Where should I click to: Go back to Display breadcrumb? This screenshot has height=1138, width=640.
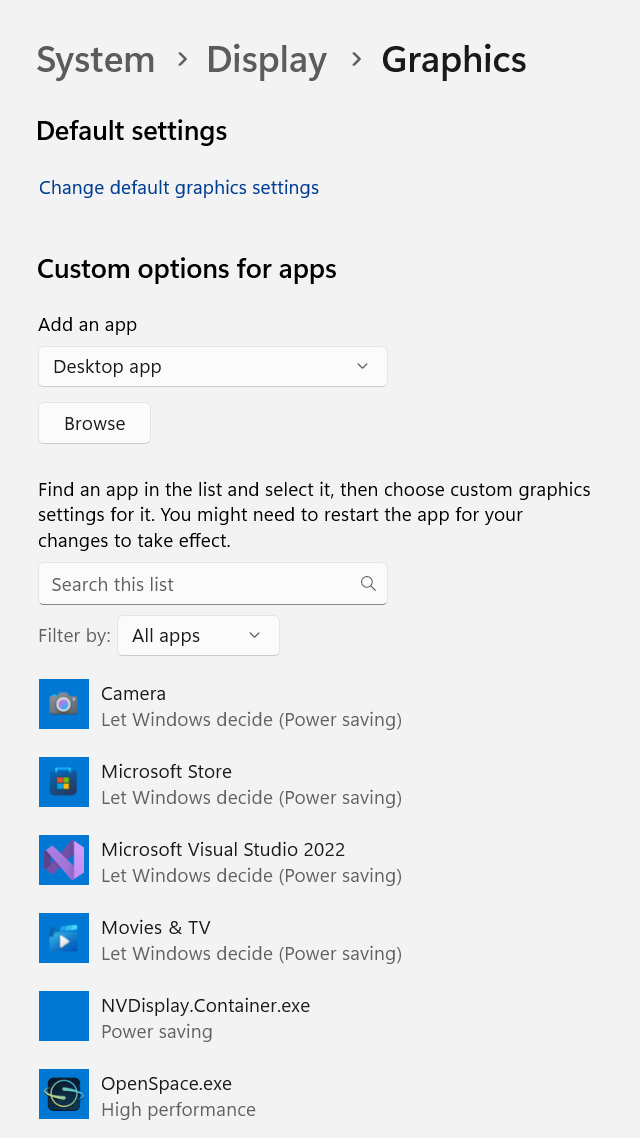click(266, 60)
